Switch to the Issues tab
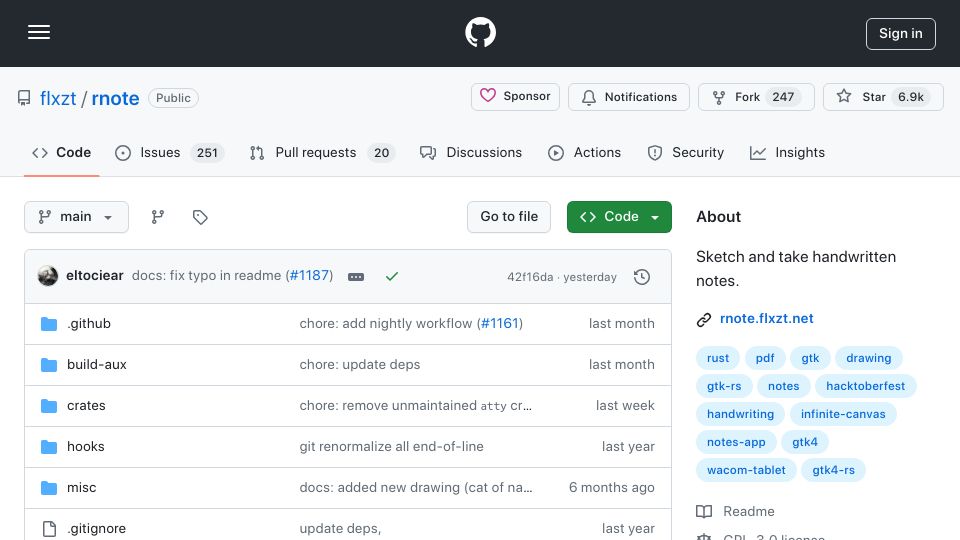This screenshot has width=960, height=540. 169,152
